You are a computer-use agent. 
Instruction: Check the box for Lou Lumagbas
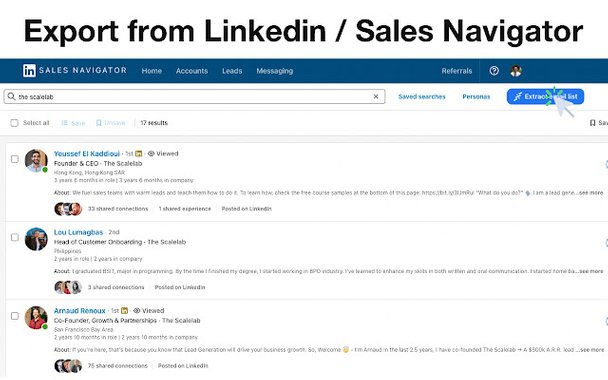coord(15,237)
